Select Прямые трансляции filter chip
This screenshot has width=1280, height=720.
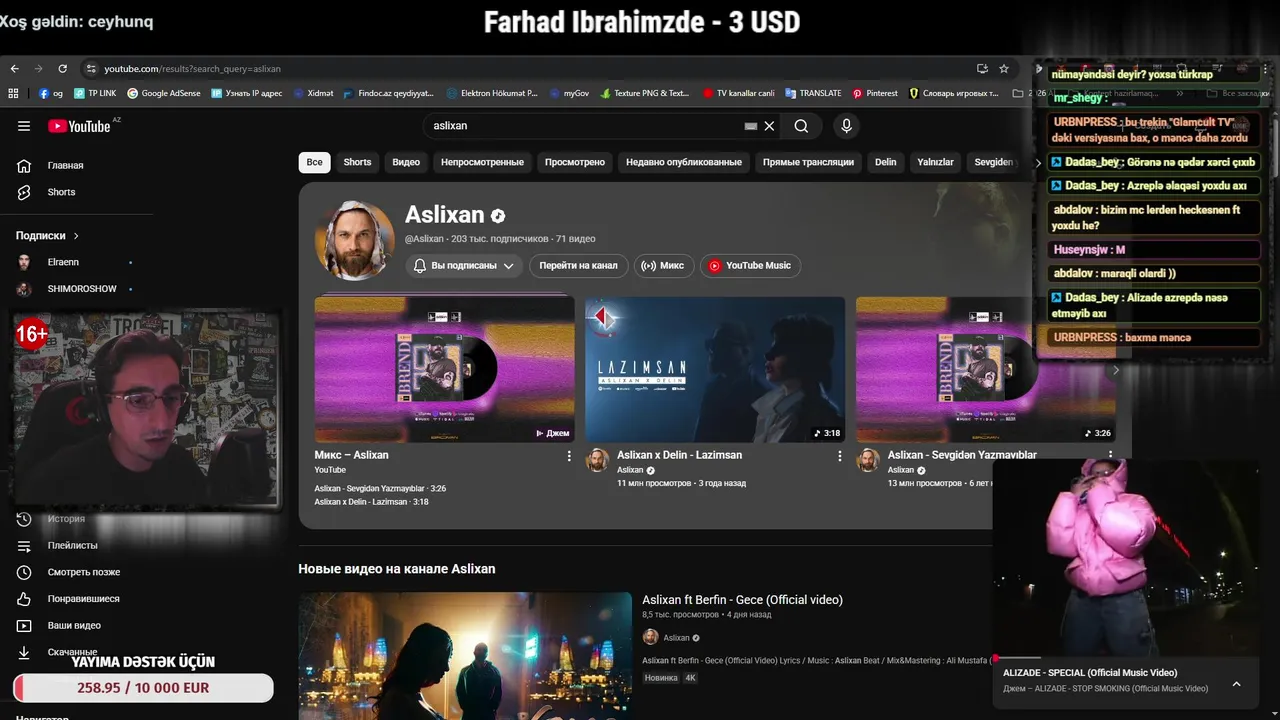pos(808,162)
